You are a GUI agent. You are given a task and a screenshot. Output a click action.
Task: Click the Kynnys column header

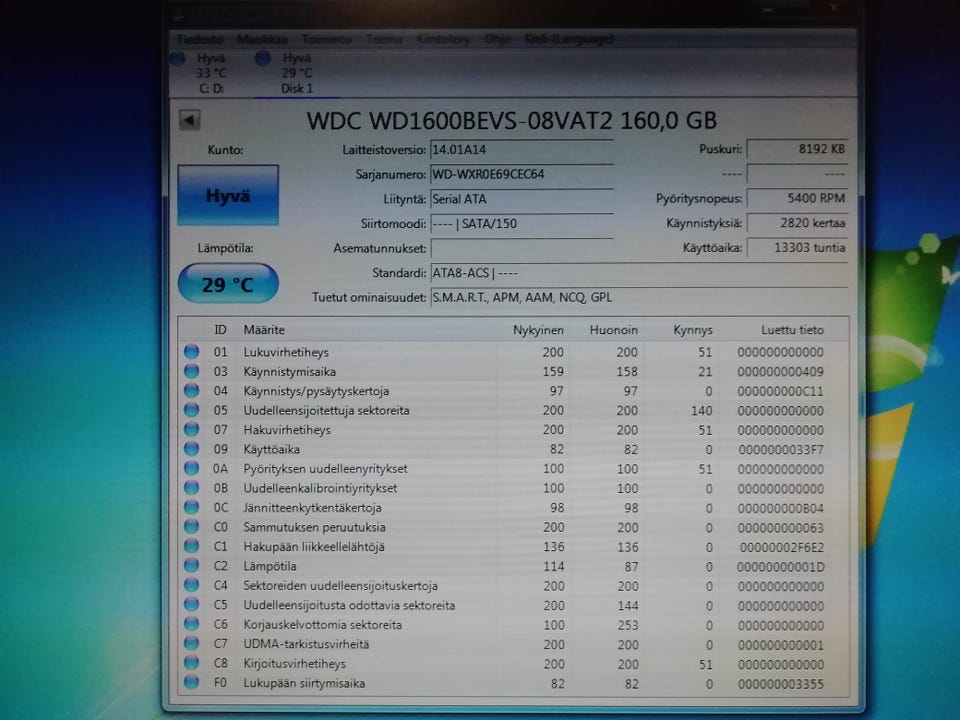[x=692, y=330]
